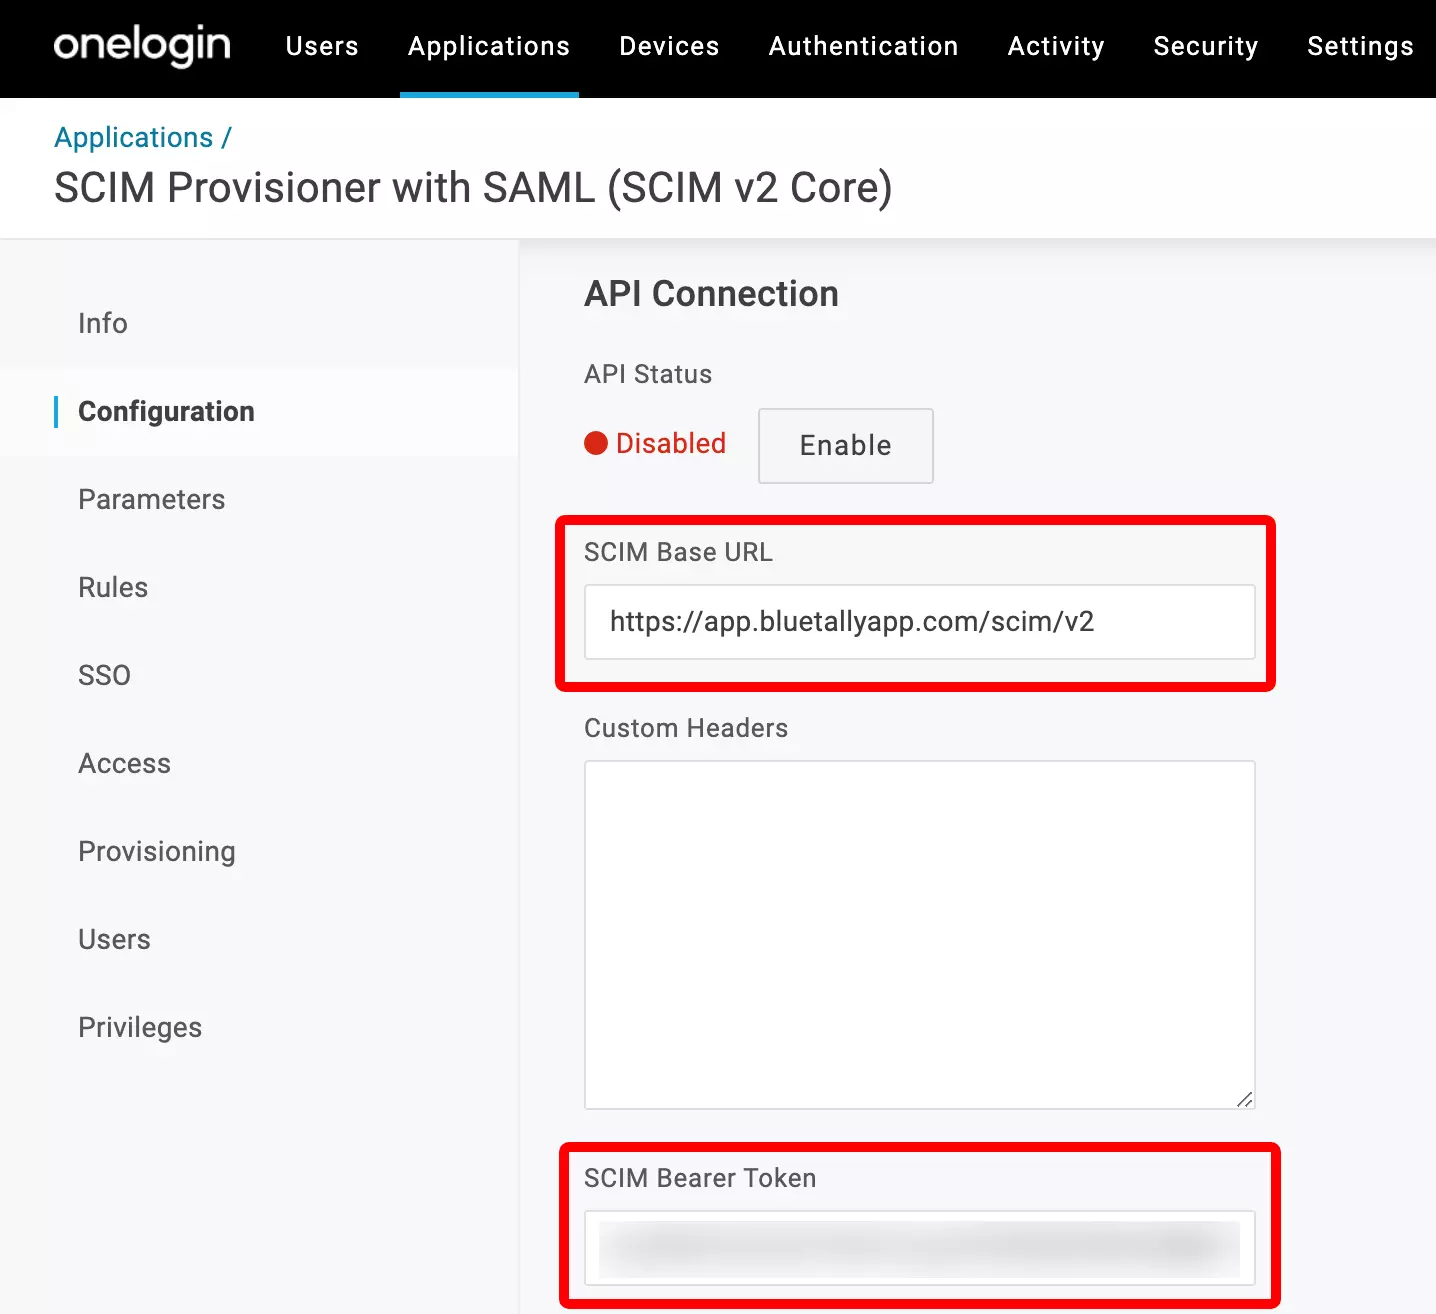Open the Devices menu

(x=669, y=46)
